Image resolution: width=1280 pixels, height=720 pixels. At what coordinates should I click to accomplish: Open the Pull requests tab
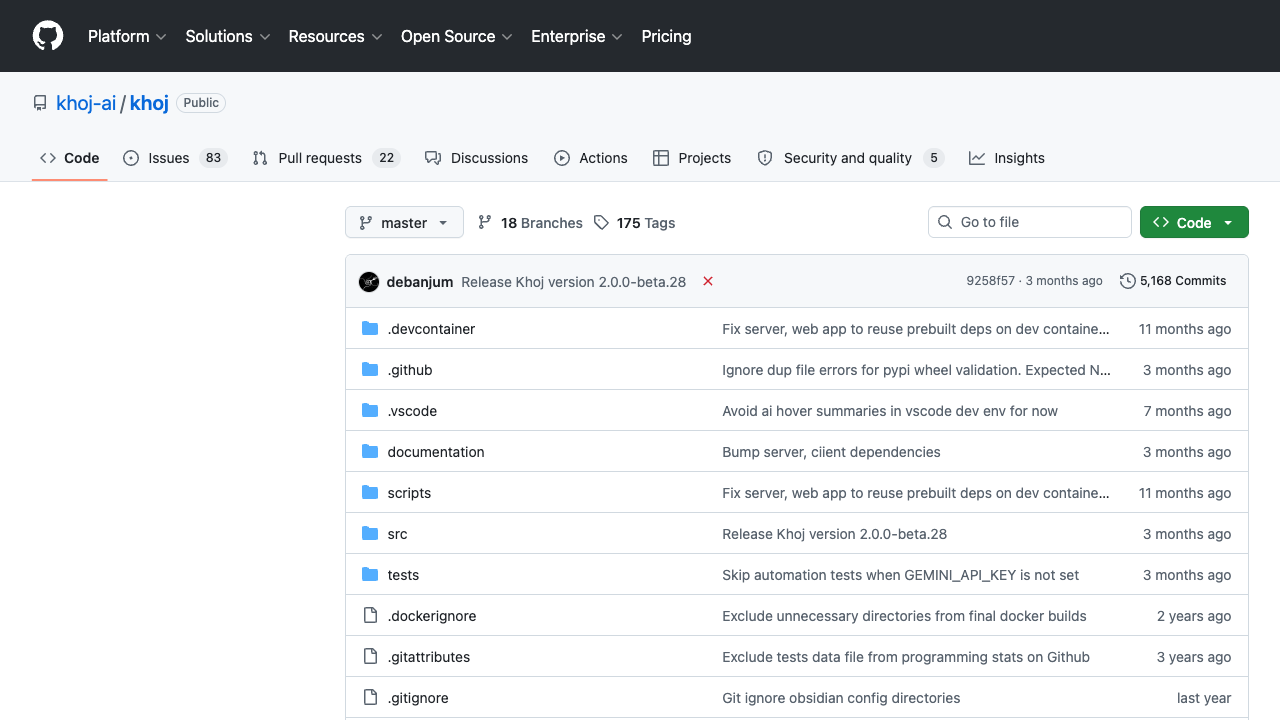coord(326,158)
